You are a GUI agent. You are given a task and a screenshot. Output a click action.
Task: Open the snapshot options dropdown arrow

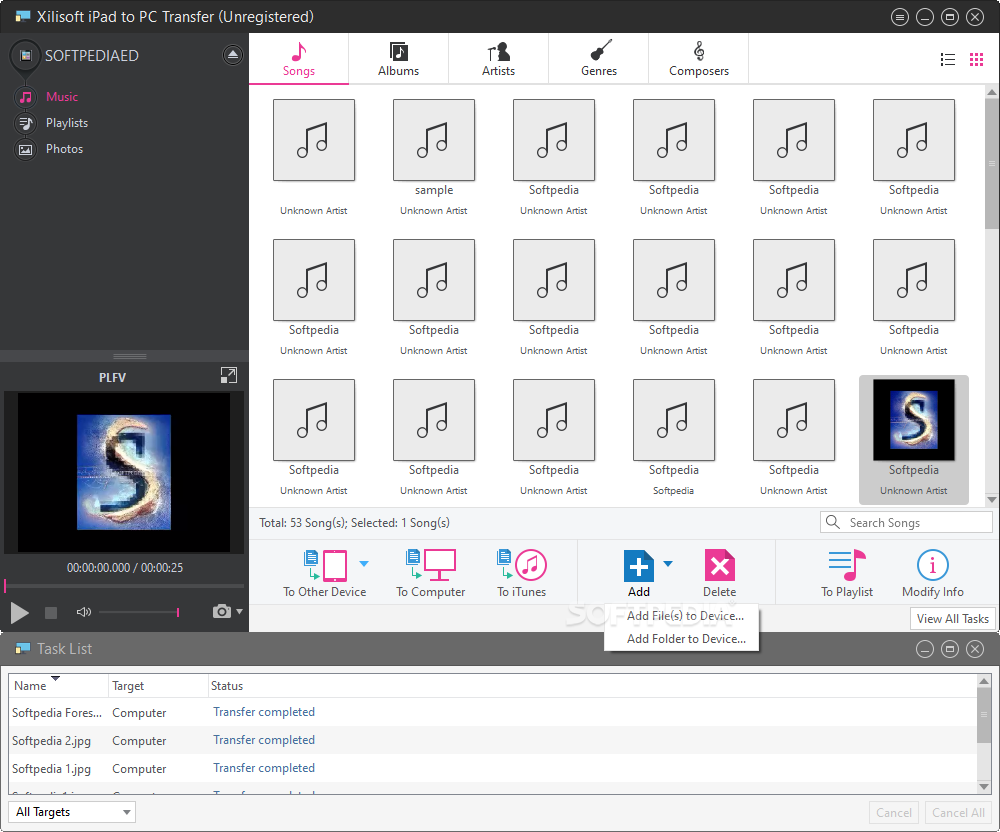(x=239, y=611)
